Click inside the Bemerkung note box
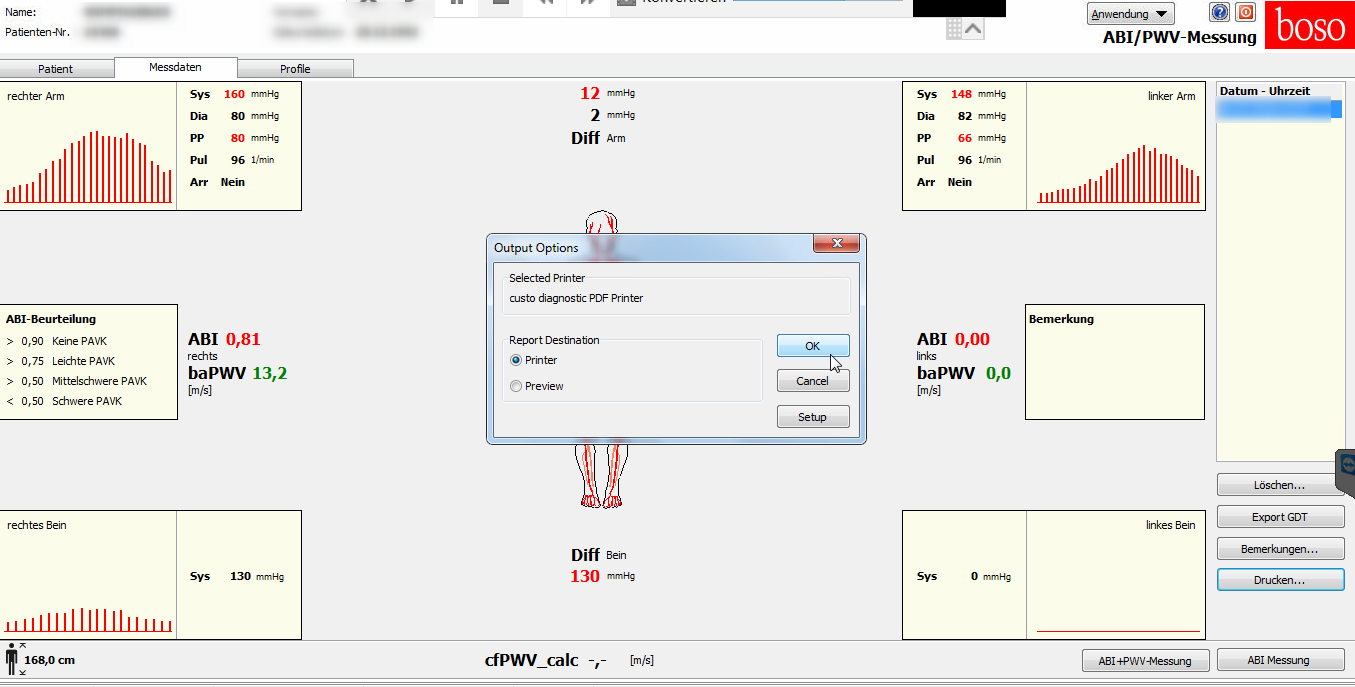The image size is (1355, 687). coord(1114,362)
